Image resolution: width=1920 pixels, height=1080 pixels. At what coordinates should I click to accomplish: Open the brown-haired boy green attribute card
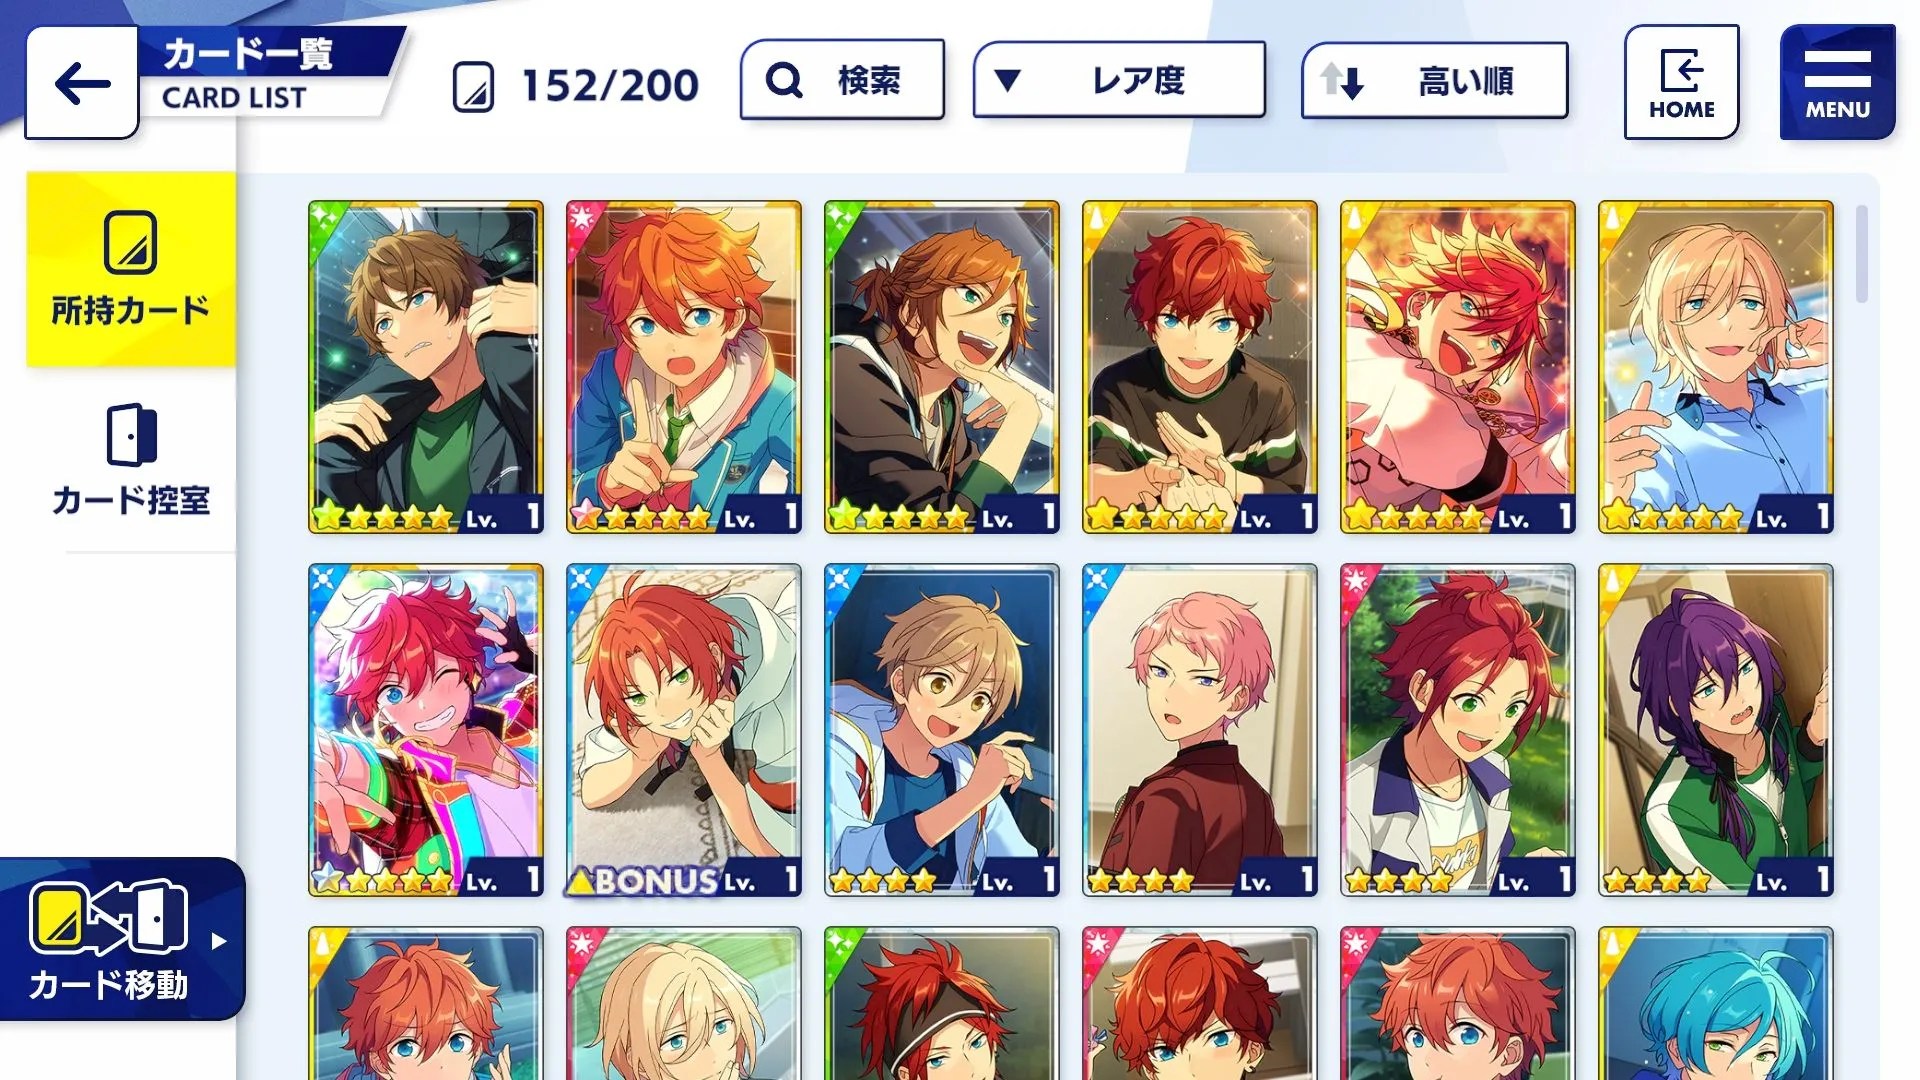[x=426, y=367]
